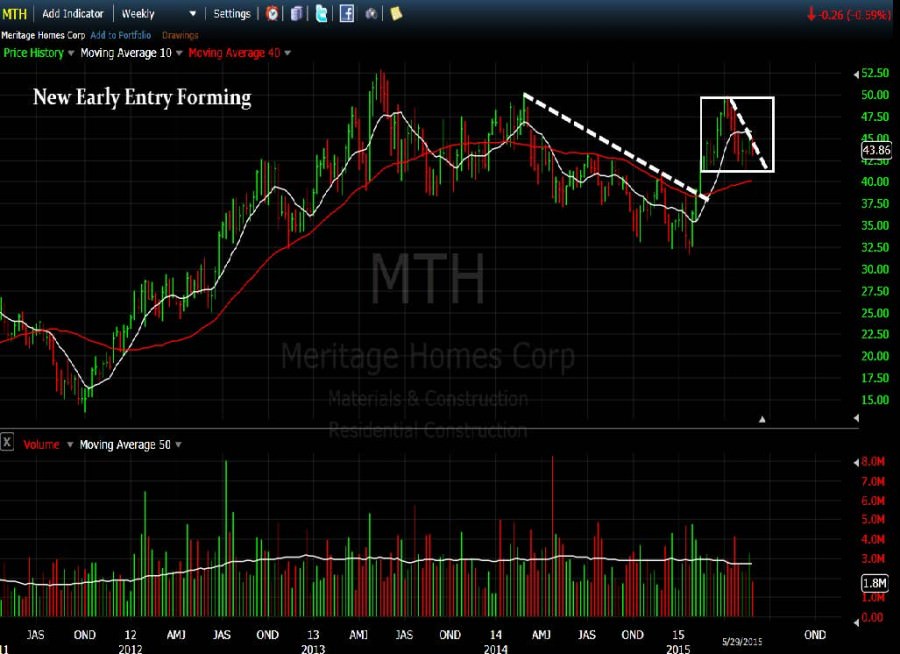Click the 20.00 price axis label
900x654 pixels.
tap(875, 356)
